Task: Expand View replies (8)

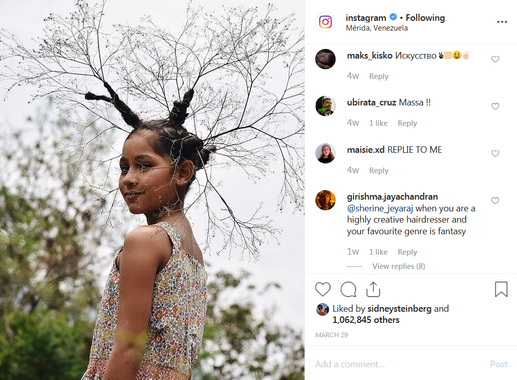Action: [x=399, y=266]
